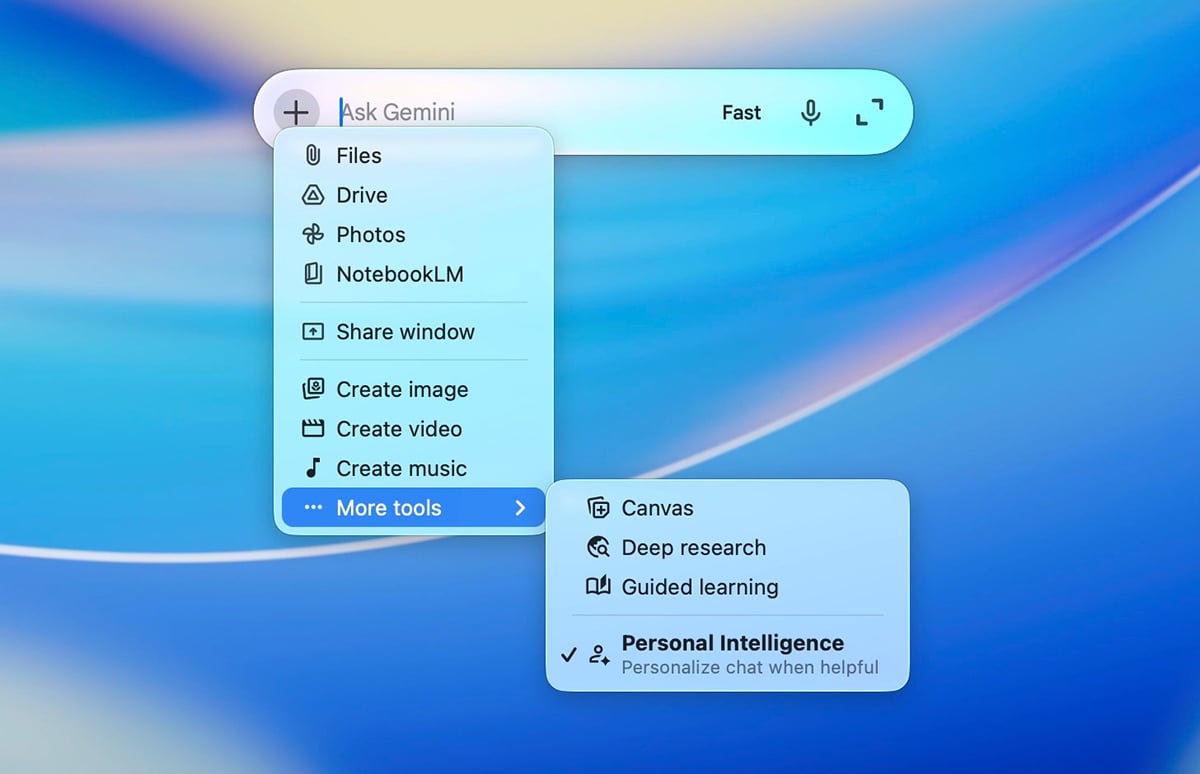Select Guided learning option
Viewport: 1200px width, 774px height.
[x=728, y=587]
